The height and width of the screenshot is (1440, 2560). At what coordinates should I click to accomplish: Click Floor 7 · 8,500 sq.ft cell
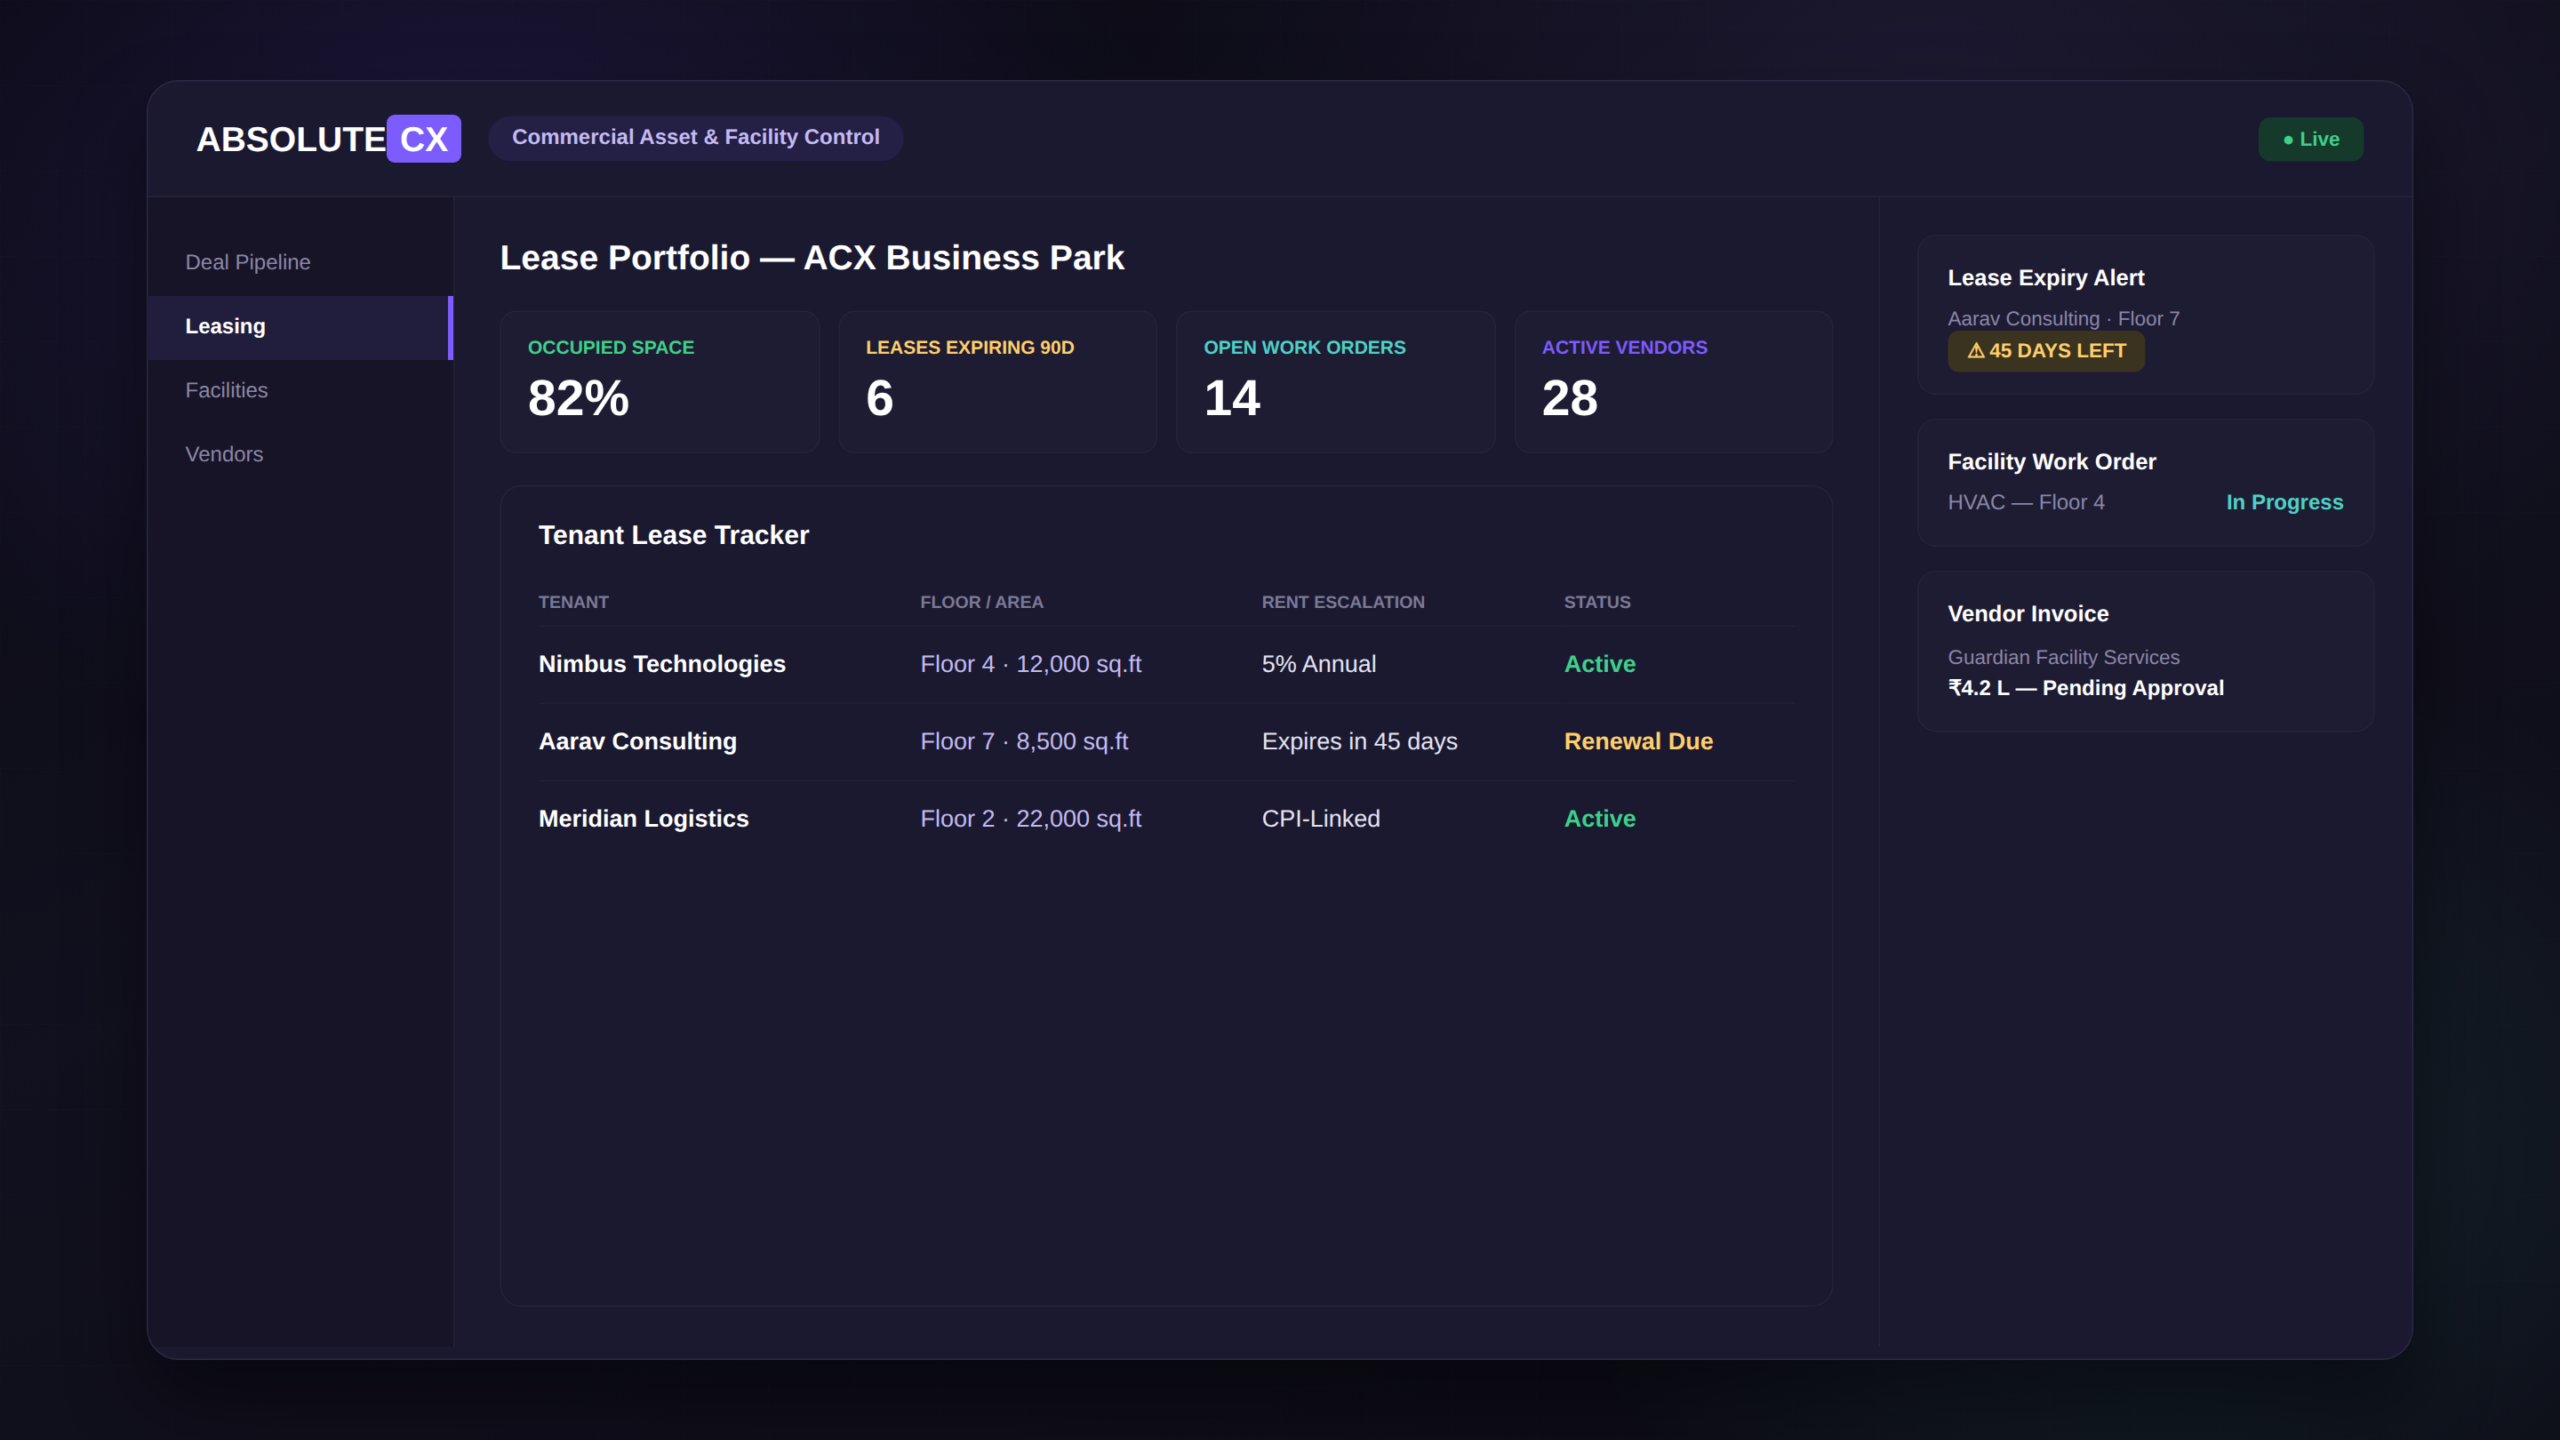1024,741
